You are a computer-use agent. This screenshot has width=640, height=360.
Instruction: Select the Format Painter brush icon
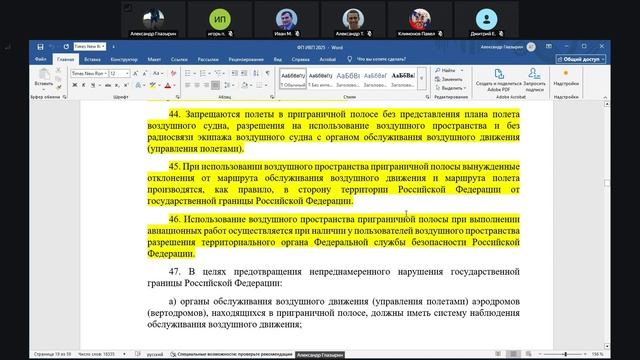point(58,87)
